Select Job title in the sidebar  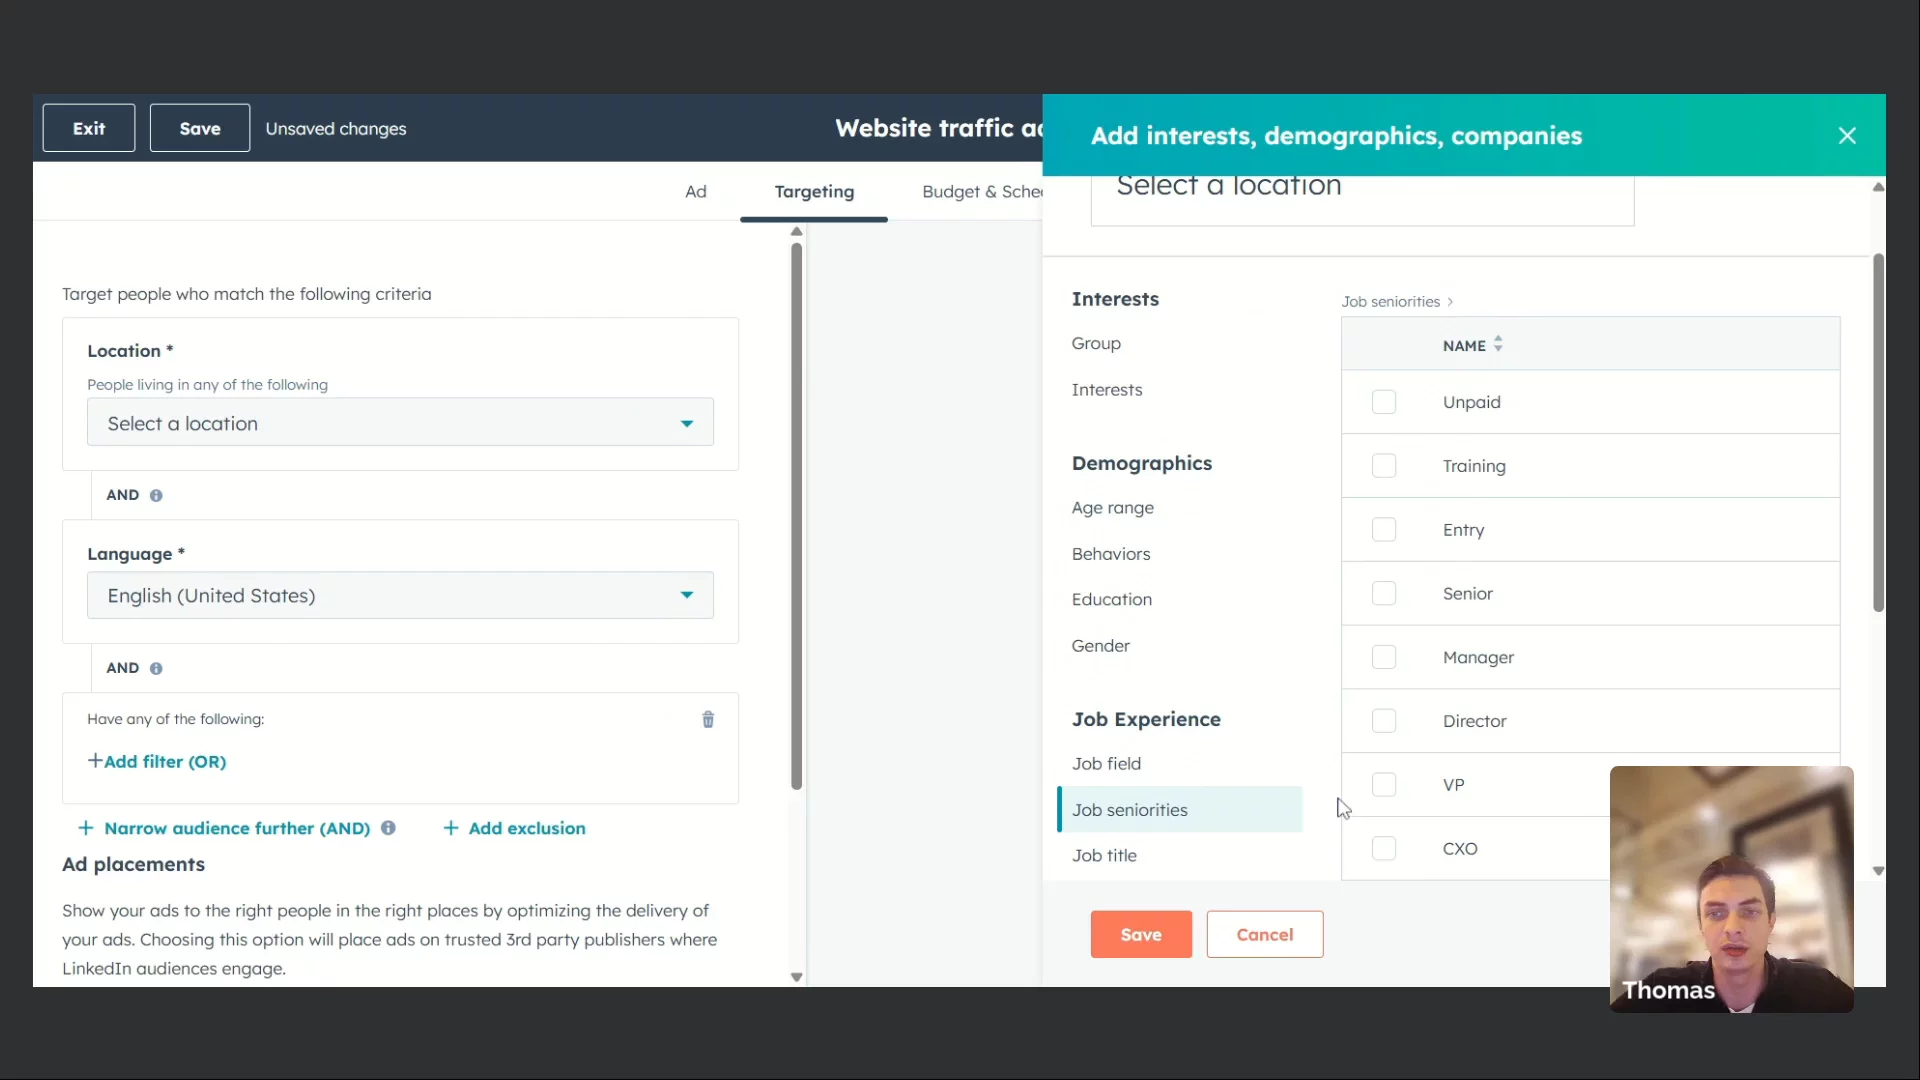tap(1104, 855)
